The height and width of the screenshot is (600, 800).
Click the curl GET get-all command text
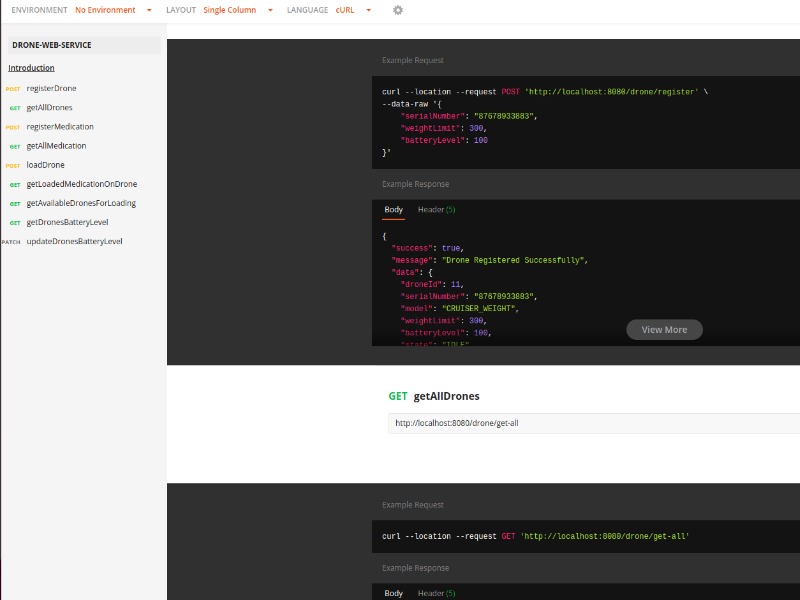coord(535,536)
